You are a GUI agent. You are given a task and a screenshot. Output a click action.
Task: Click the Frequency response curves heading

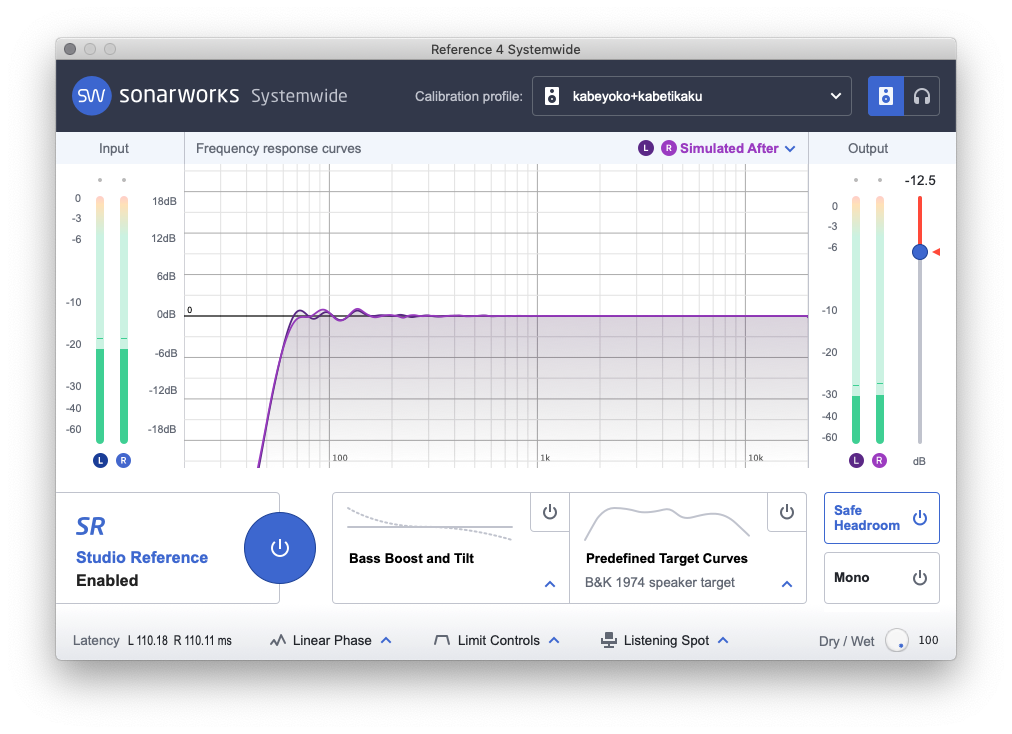(278, 148)
